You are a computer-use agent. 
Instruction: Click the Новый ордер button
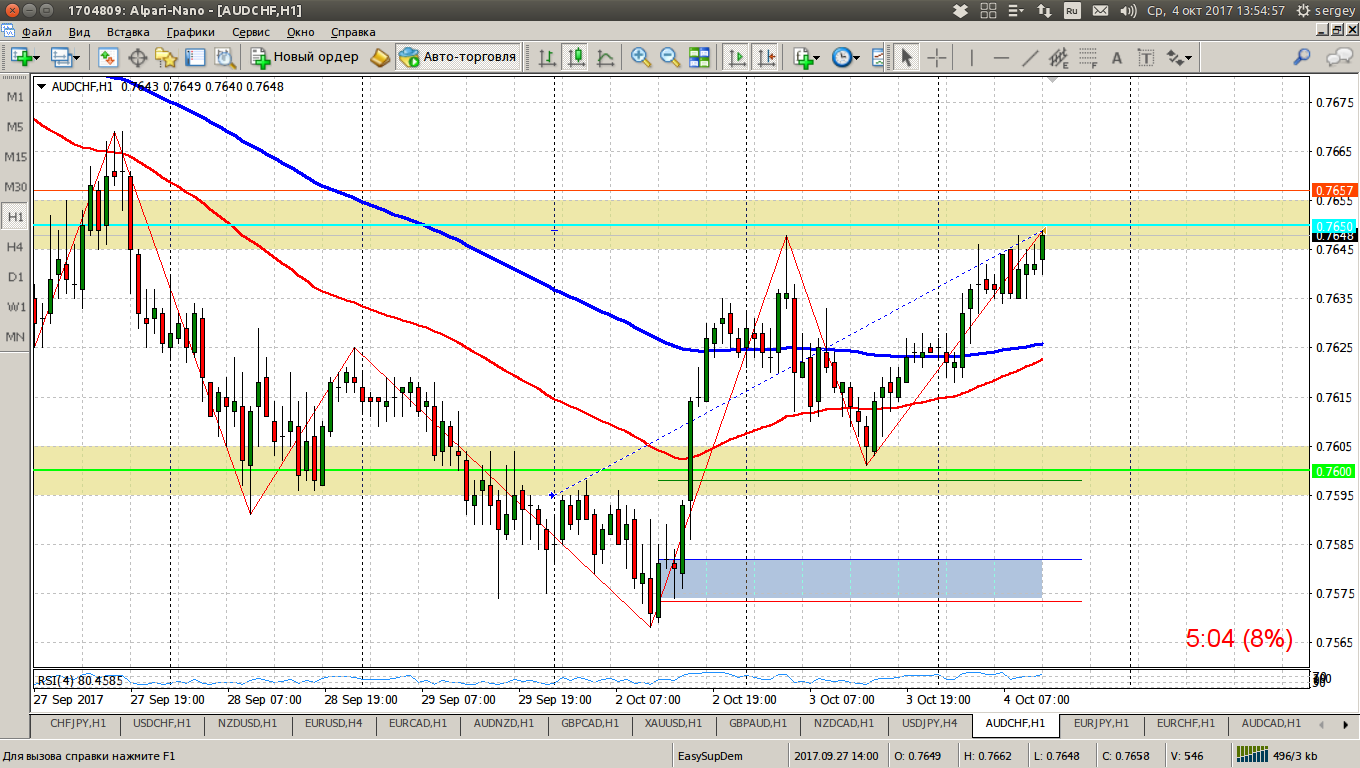tap(305, 57)
